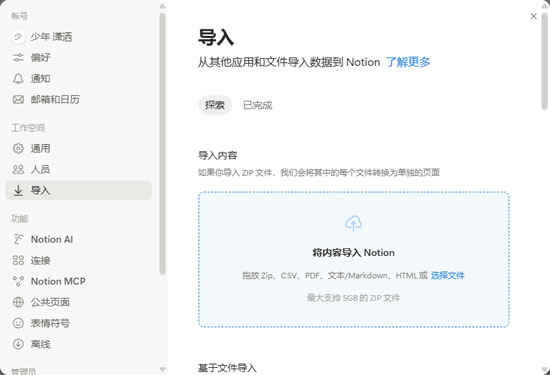The image size is (550, 375).
Task: Open the 偏好 preferences section
Action: point(79,58)
